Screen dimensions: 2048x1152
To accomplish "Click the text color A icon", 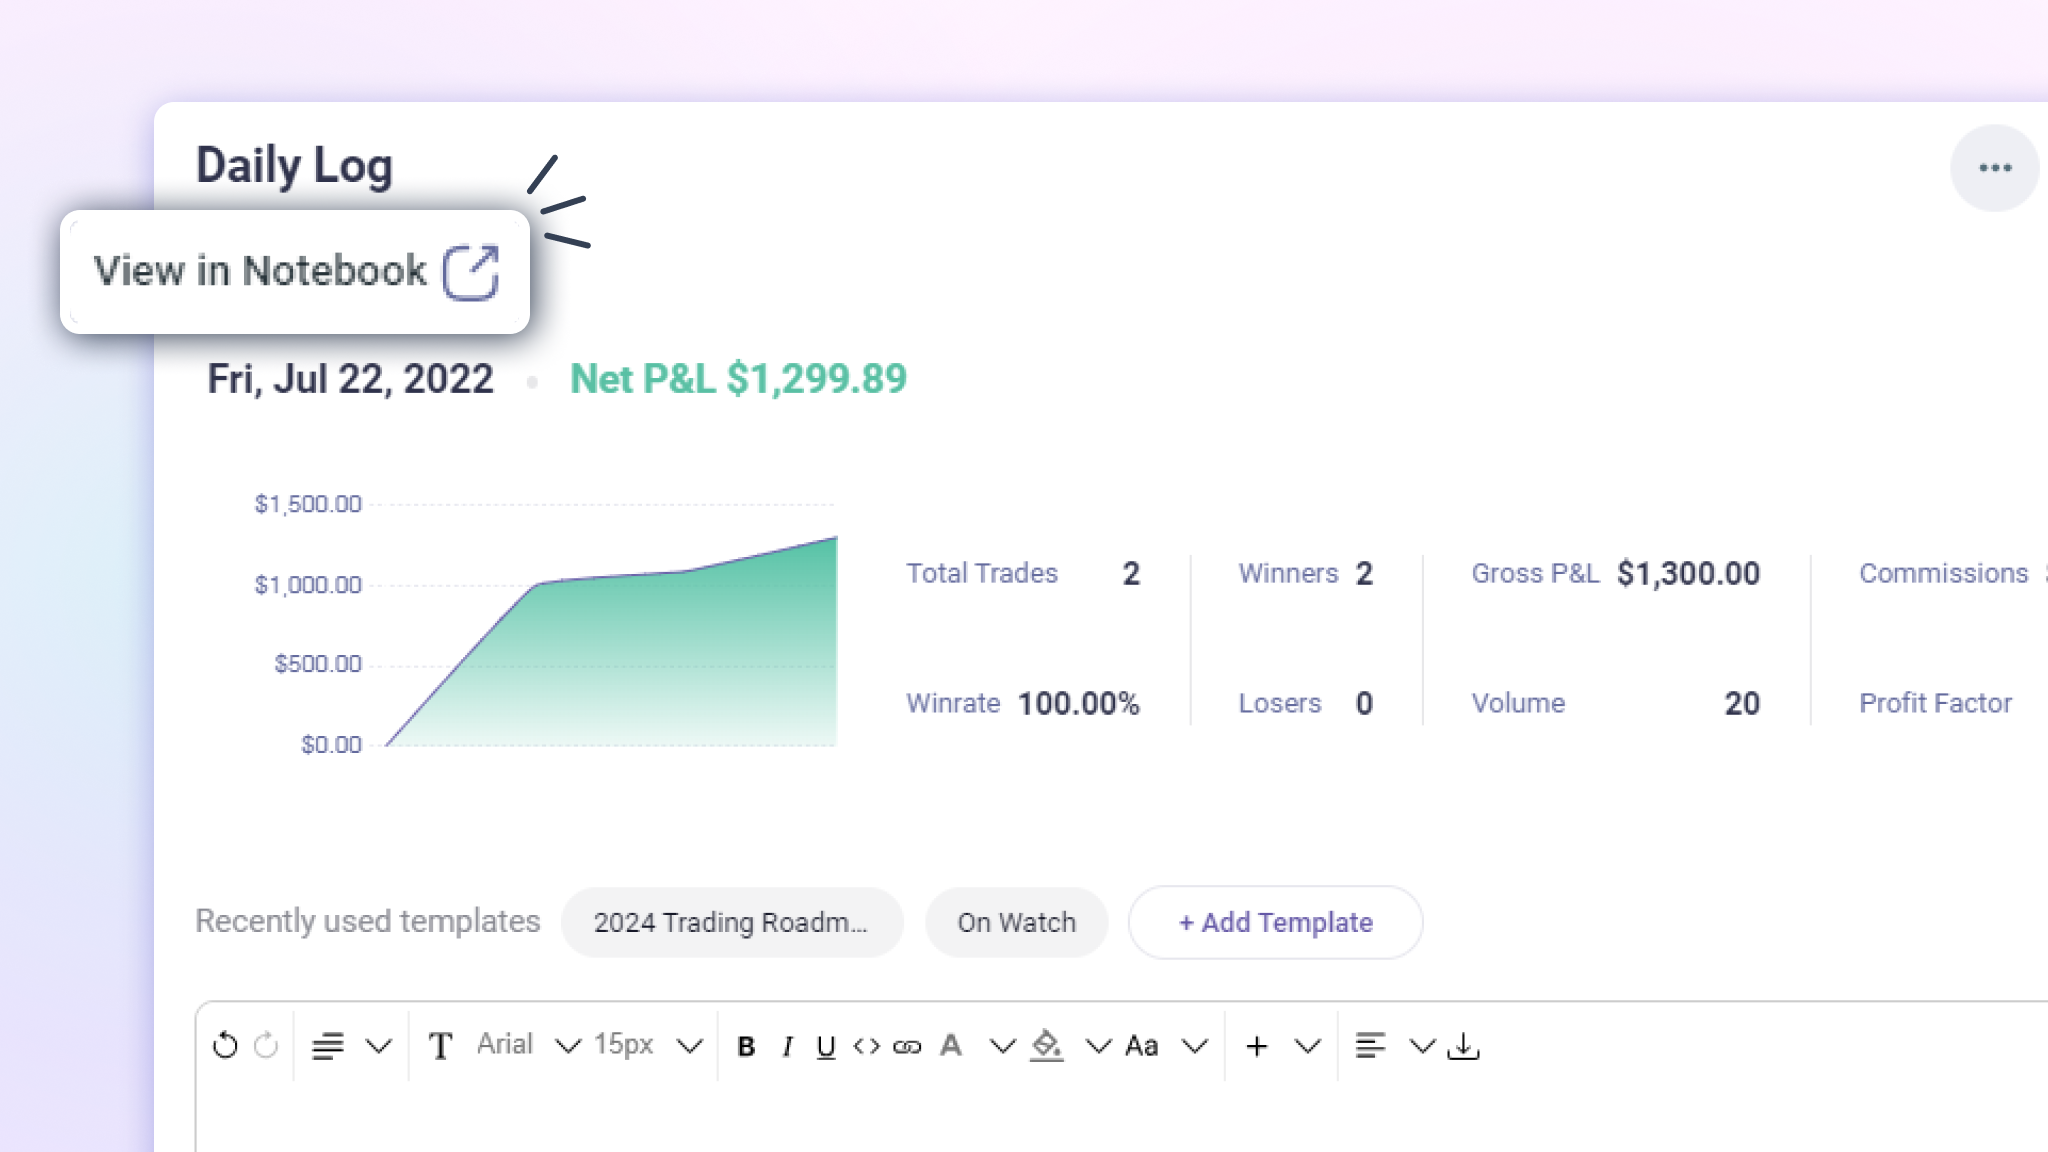I will tap(951, 1046).
